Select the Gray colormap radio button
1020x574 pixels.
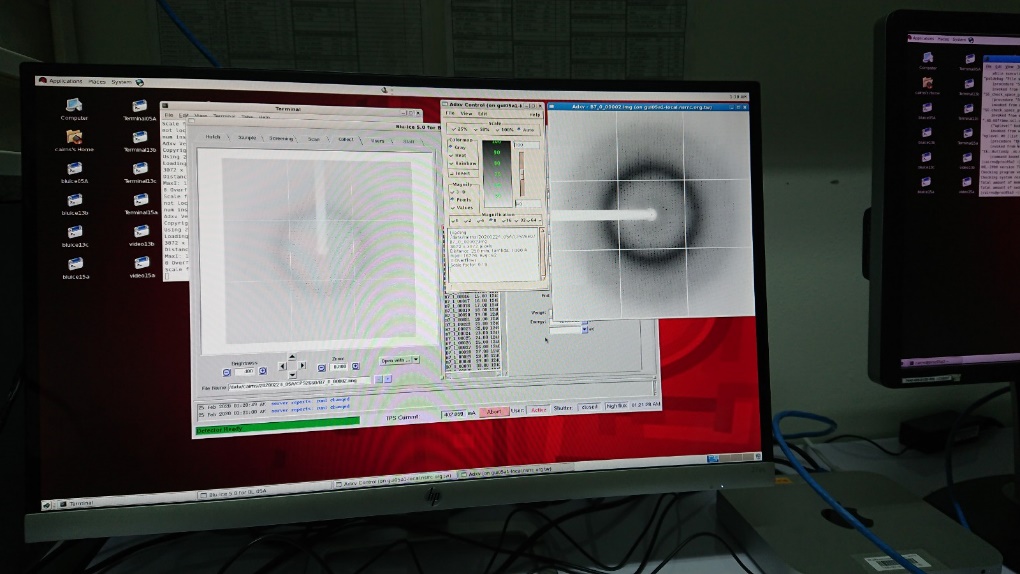457,147
